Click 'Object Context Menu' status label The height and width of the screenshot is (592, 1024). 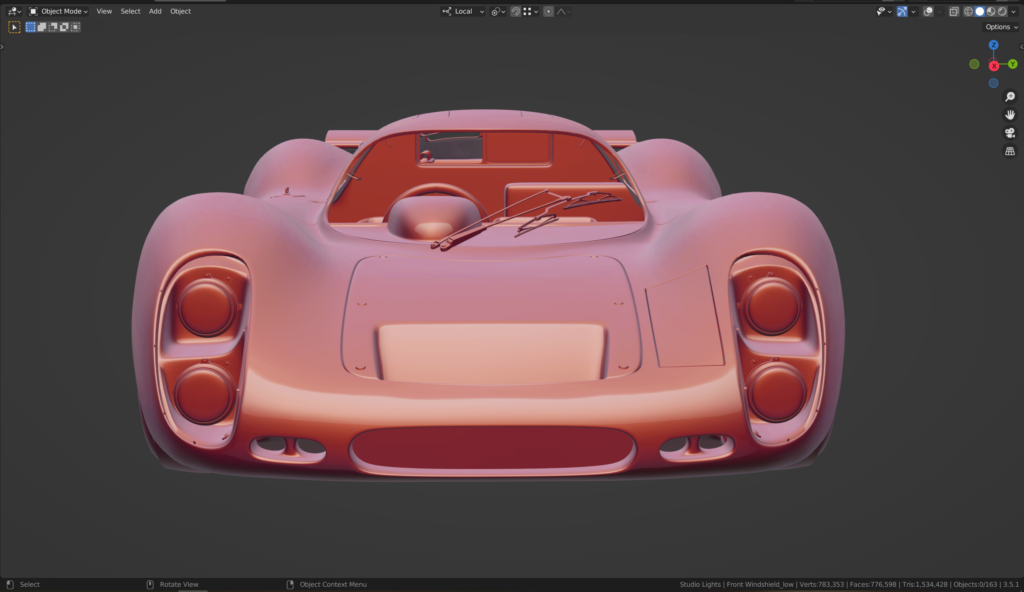tap(333, 584)
